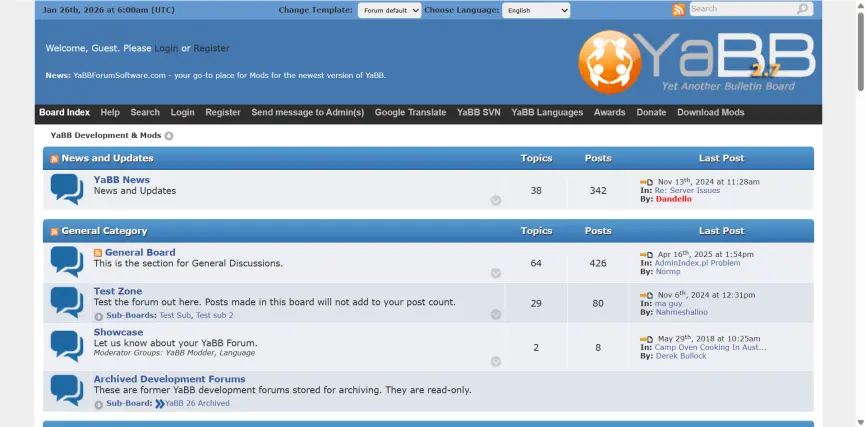Open the AdminIndex.pl Problem post link
The image size is (866, 427).
pyautogui.click(x=698, y=263)
